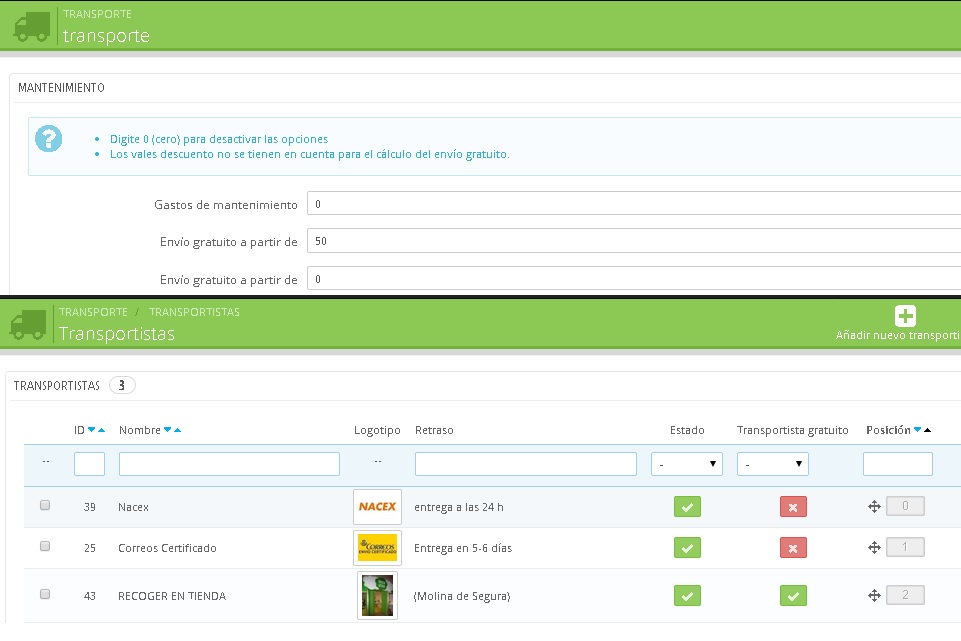Click the move handle for Nacex row
961x641 pixels.
875,506
